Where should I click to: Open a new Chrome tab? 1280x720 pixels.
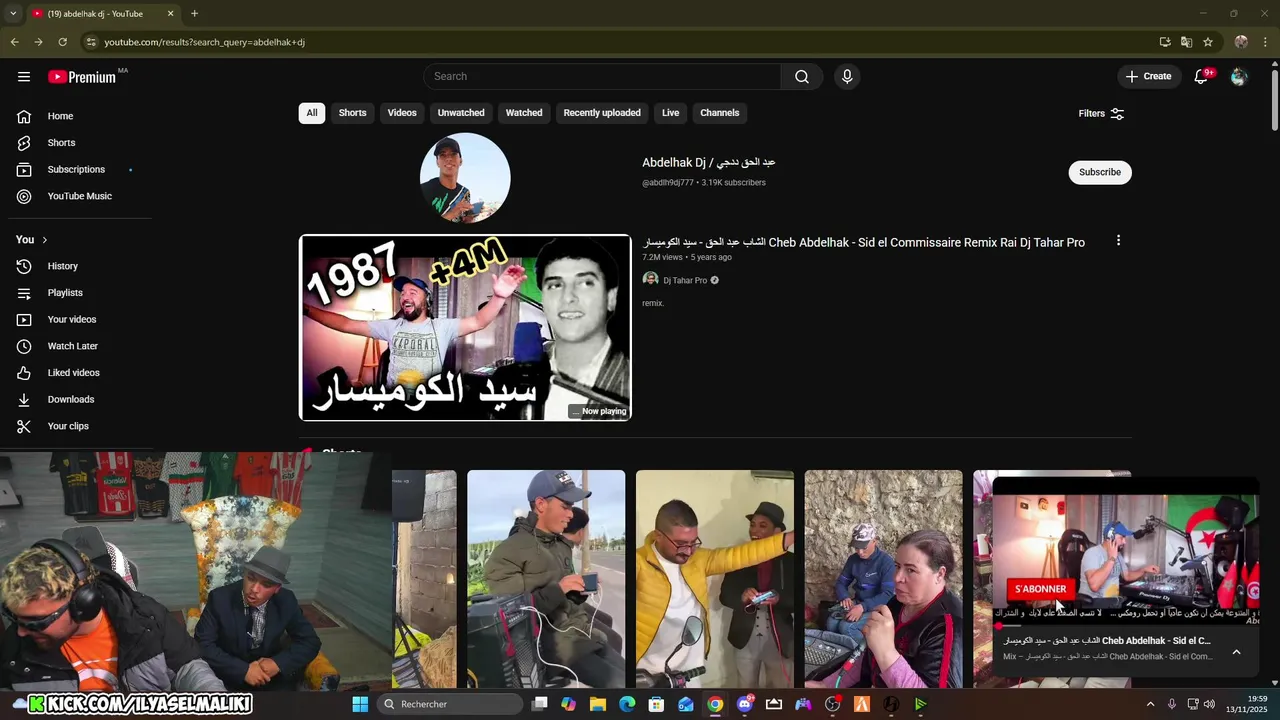tap(194, 14)
